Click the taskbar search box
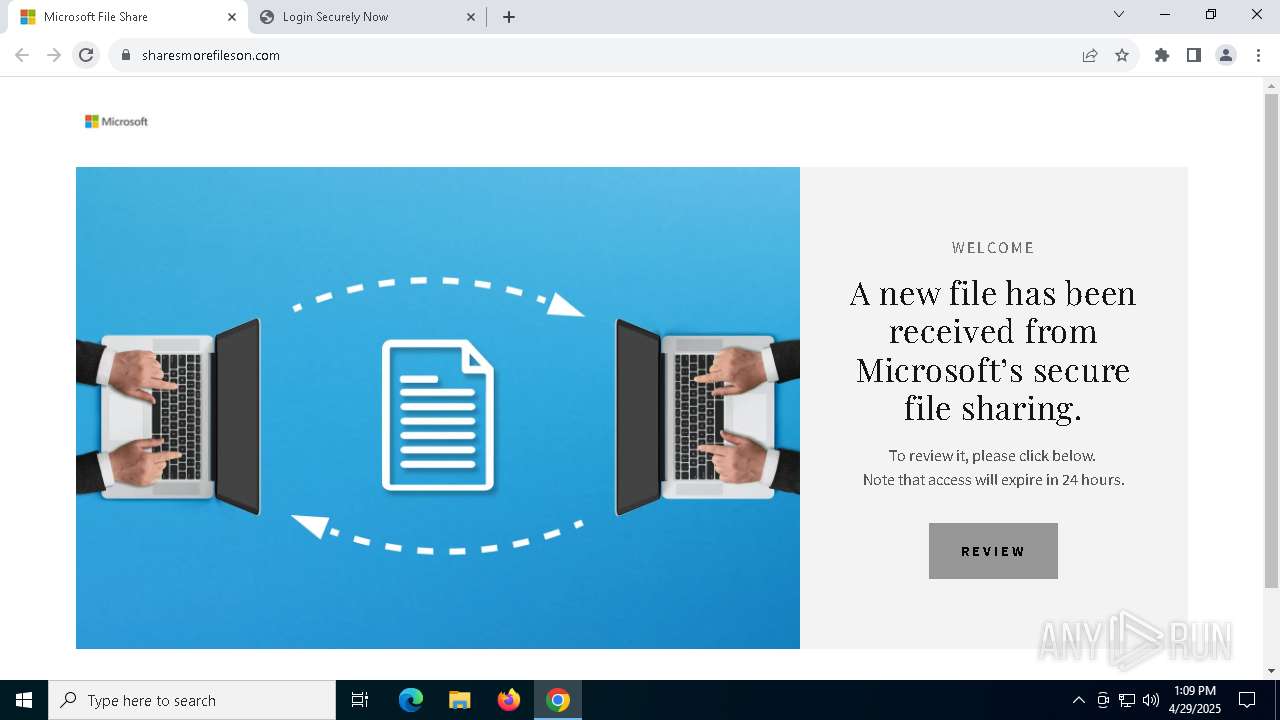This screenshot has height=720, width=1280. [192, 700]
